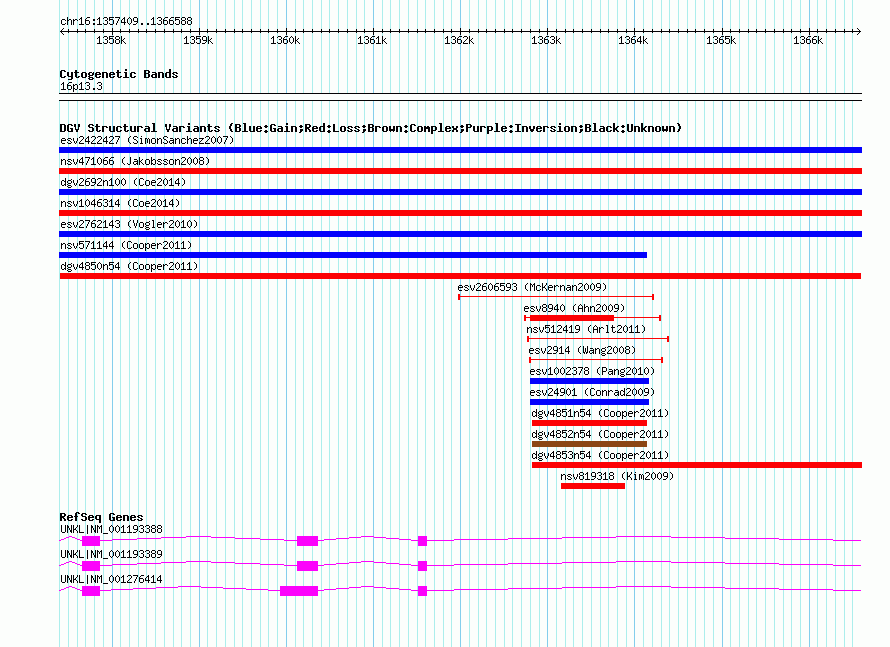The image size is (890, 647).
Task: Open the dgv4850n54 (Cooper2011) variant
Action: pyautogui.click(x=129, y=266)
